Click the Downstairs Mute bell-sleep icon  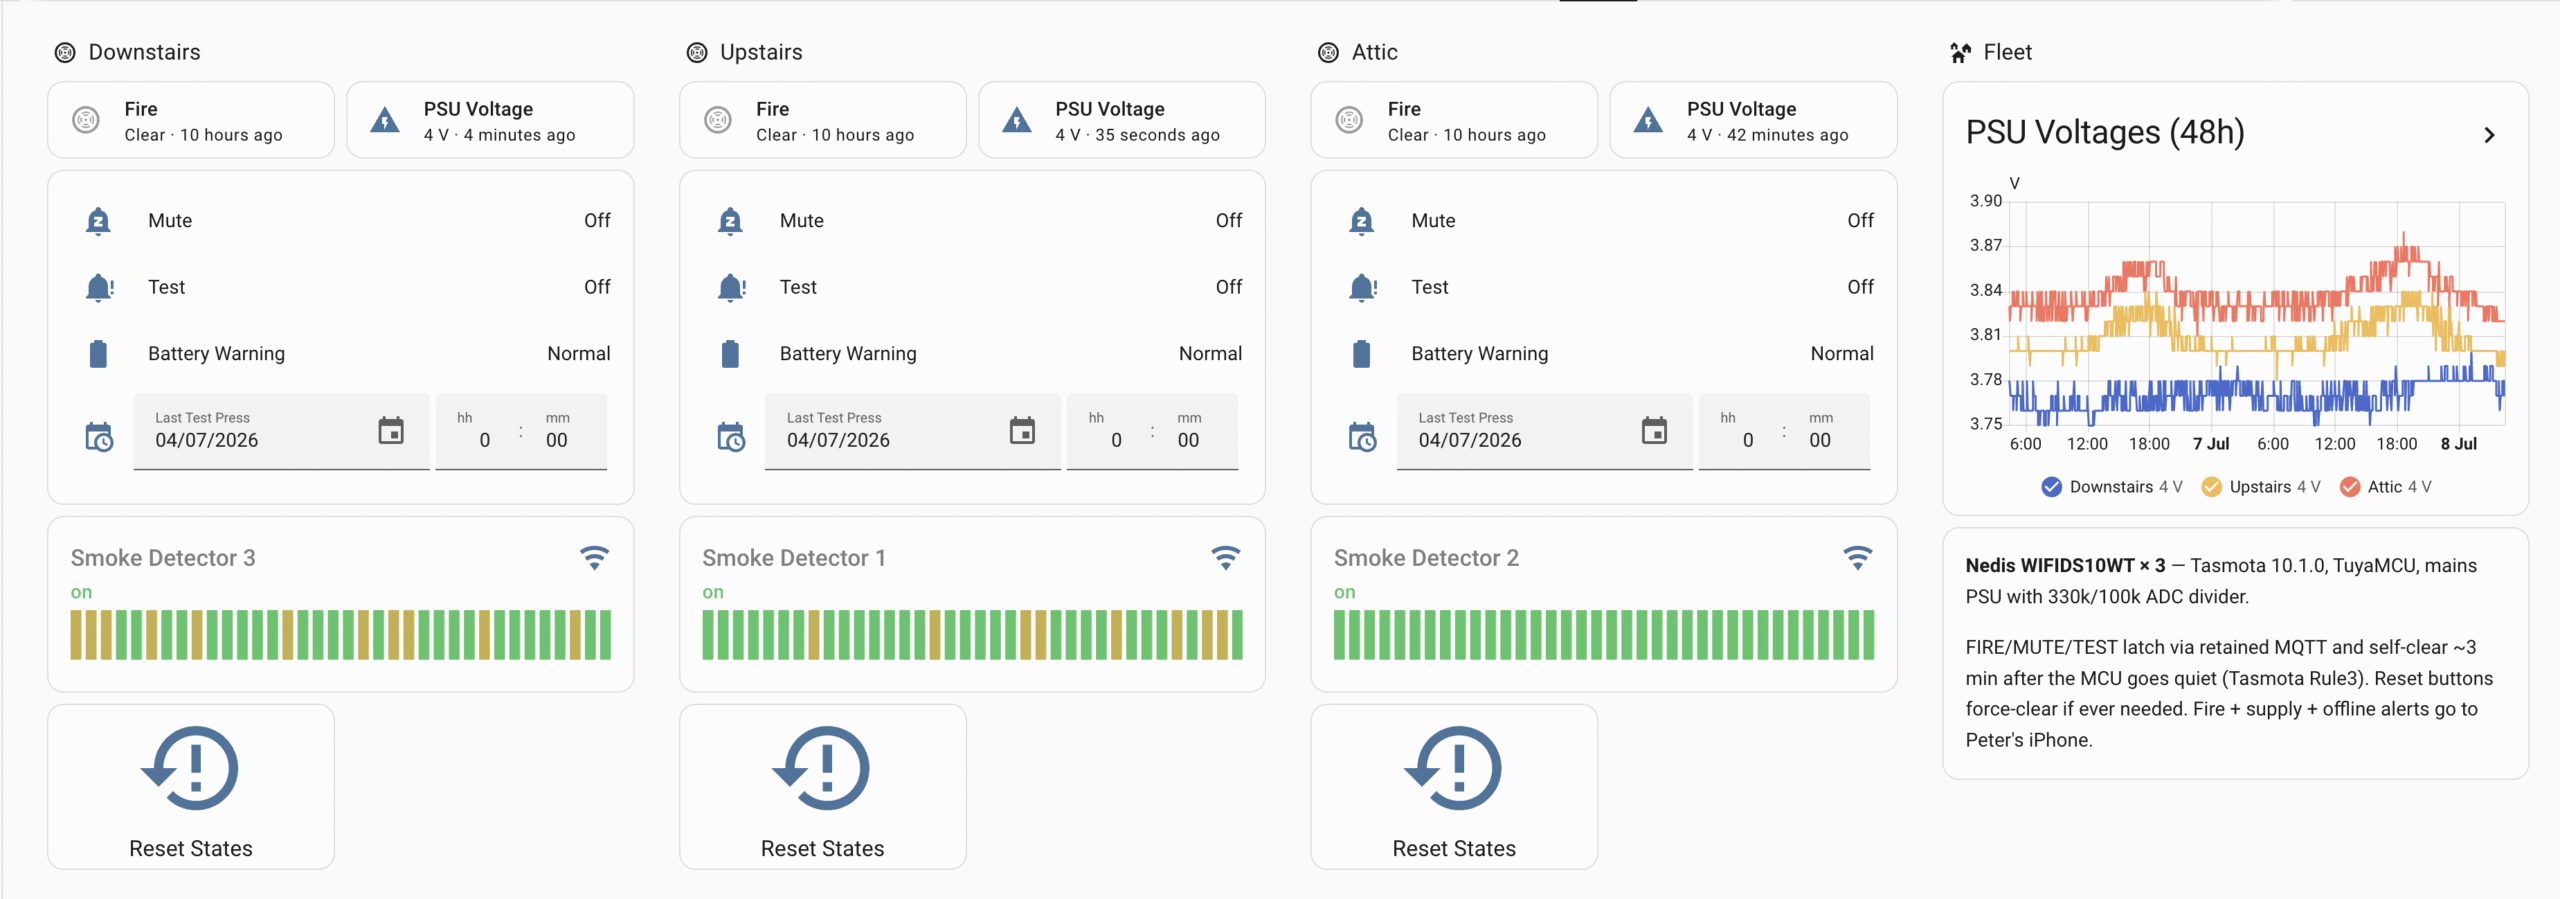98,221
